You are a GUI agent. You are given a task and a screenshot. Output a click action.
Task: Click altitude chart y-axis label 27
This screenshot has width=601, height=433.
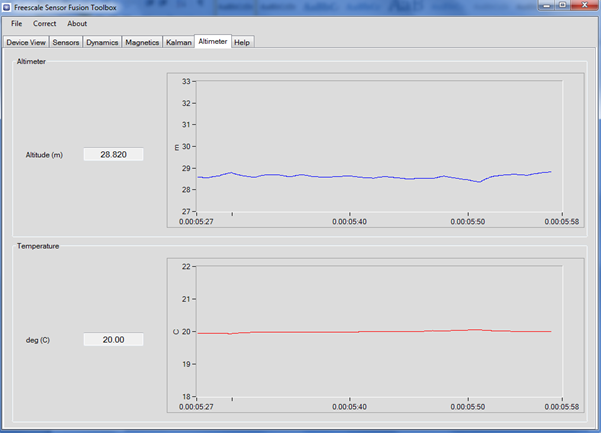pos(186,211)
